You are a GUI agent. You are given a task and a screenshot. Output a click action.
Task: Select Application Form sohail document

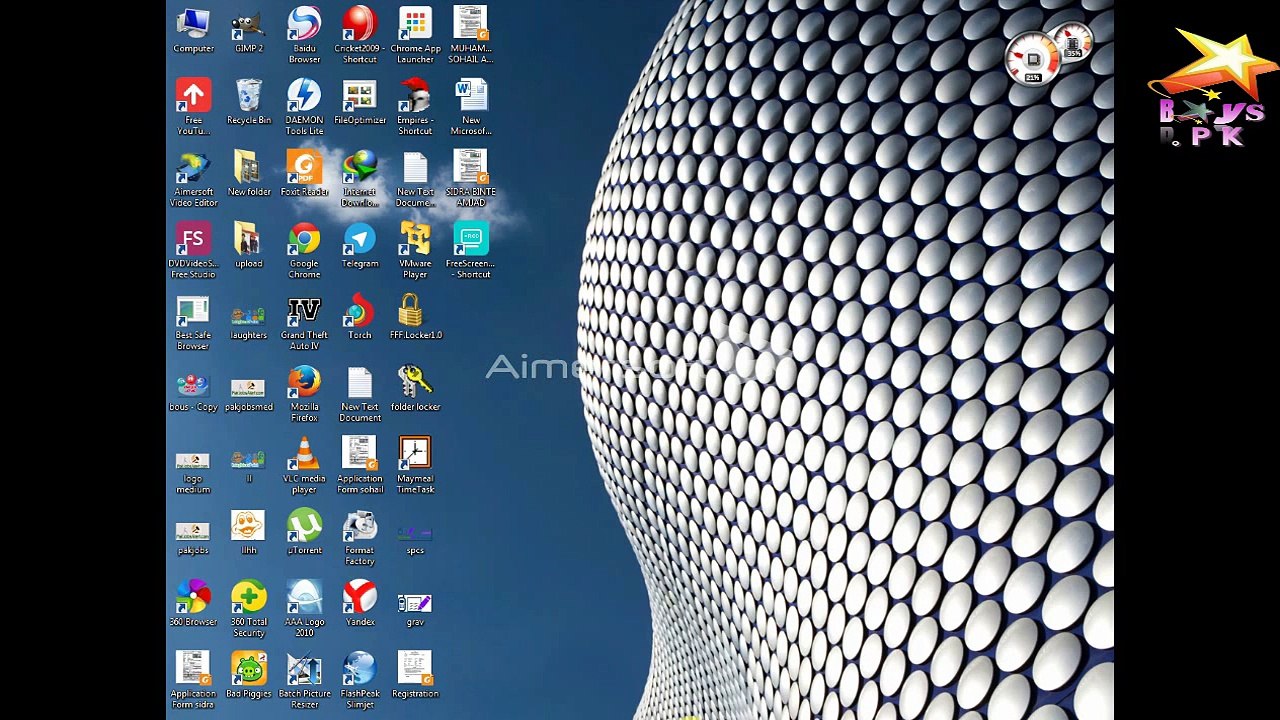[360, 465]
